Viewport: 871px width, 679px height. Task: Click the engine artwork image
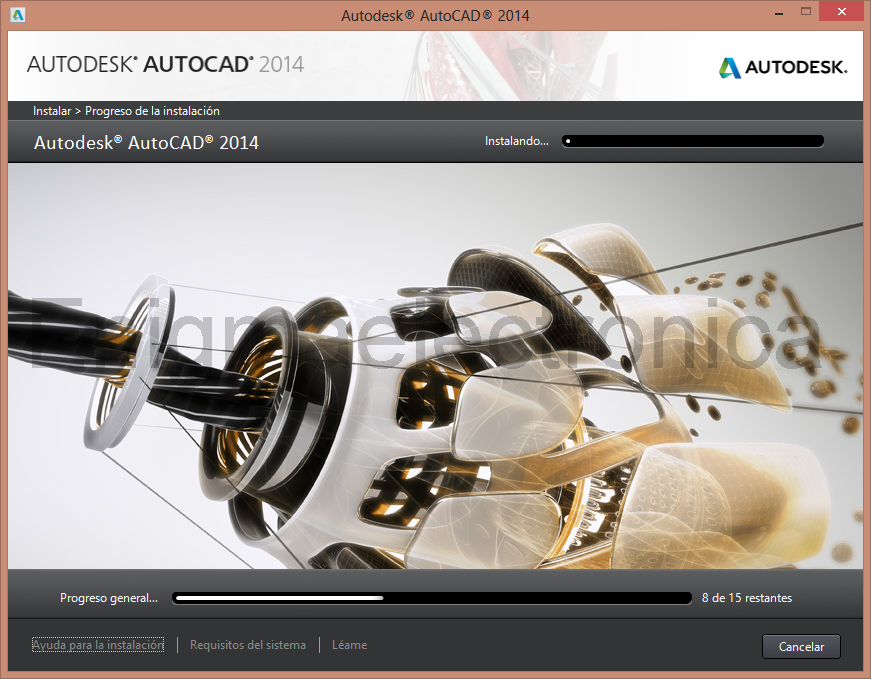(x=436, y=366)
